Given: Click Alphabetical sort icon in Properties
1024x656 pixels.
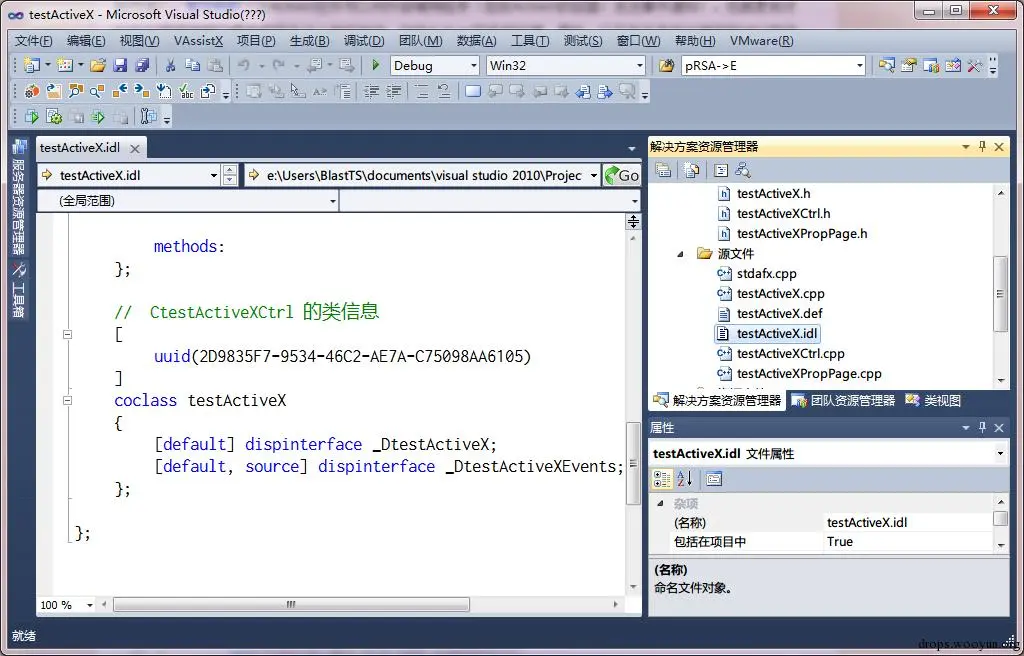Looking at the screenshot, I should pos(684,479).
